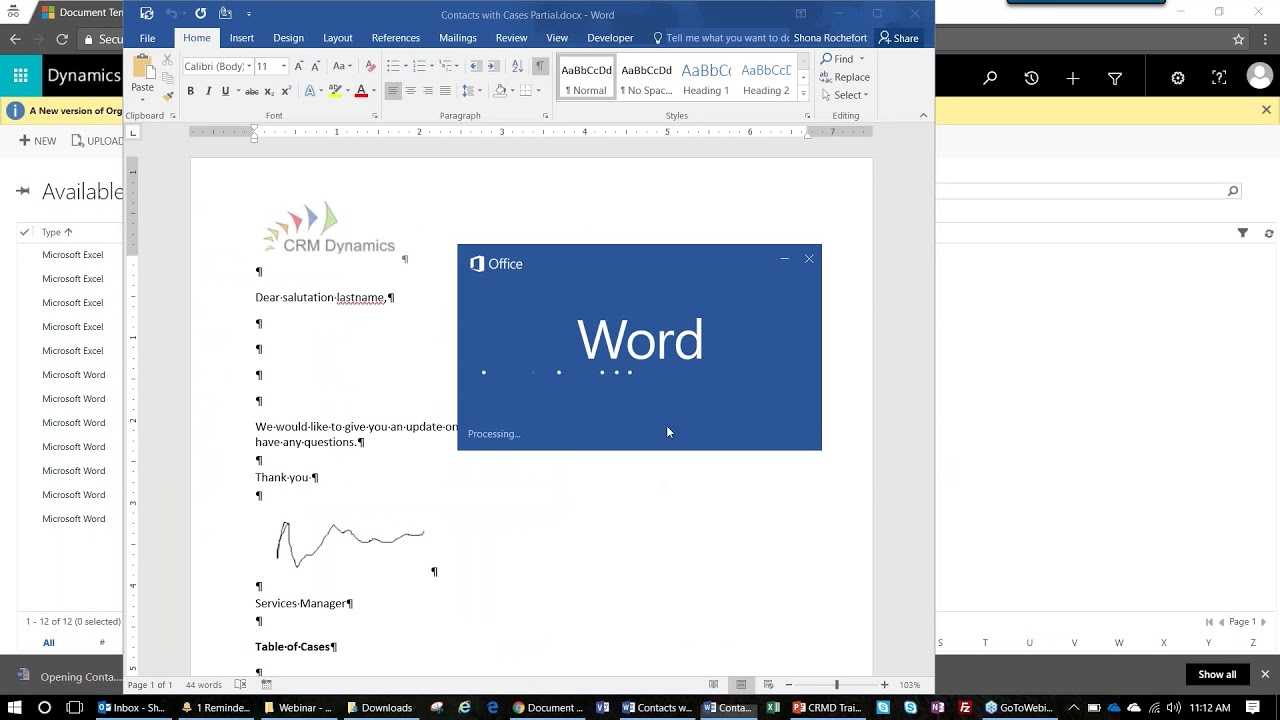Click the Share button
This screenshot has width=1280, height=720.
pos(898,38)
